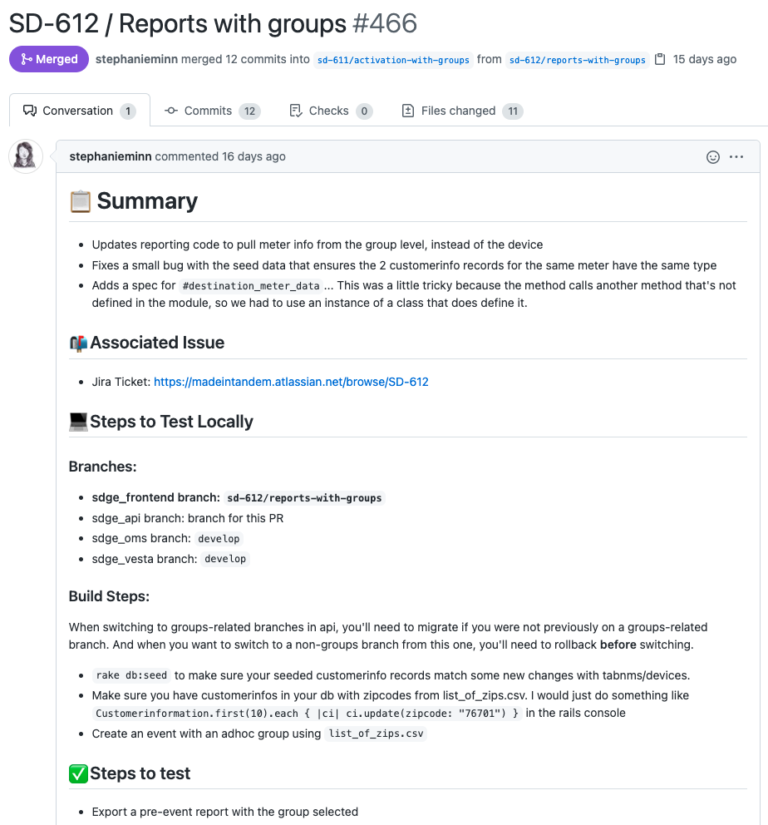Open the emoji reaction smiley icon
The image size is (768, 825).
(x=712, y=157)
